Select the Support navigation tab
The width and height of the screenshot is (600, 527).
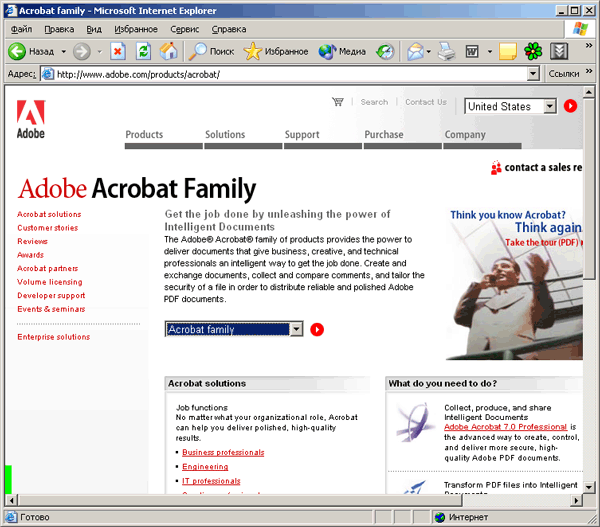pos(323,138)
